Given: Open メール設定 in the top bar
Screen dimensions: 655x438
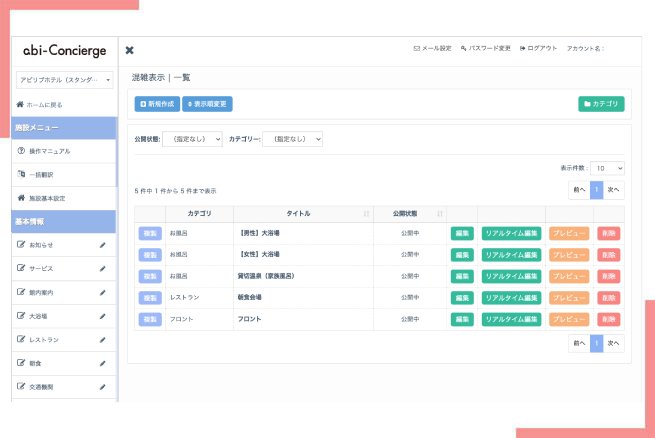Looking at the screenshot, I should (432, 48).
